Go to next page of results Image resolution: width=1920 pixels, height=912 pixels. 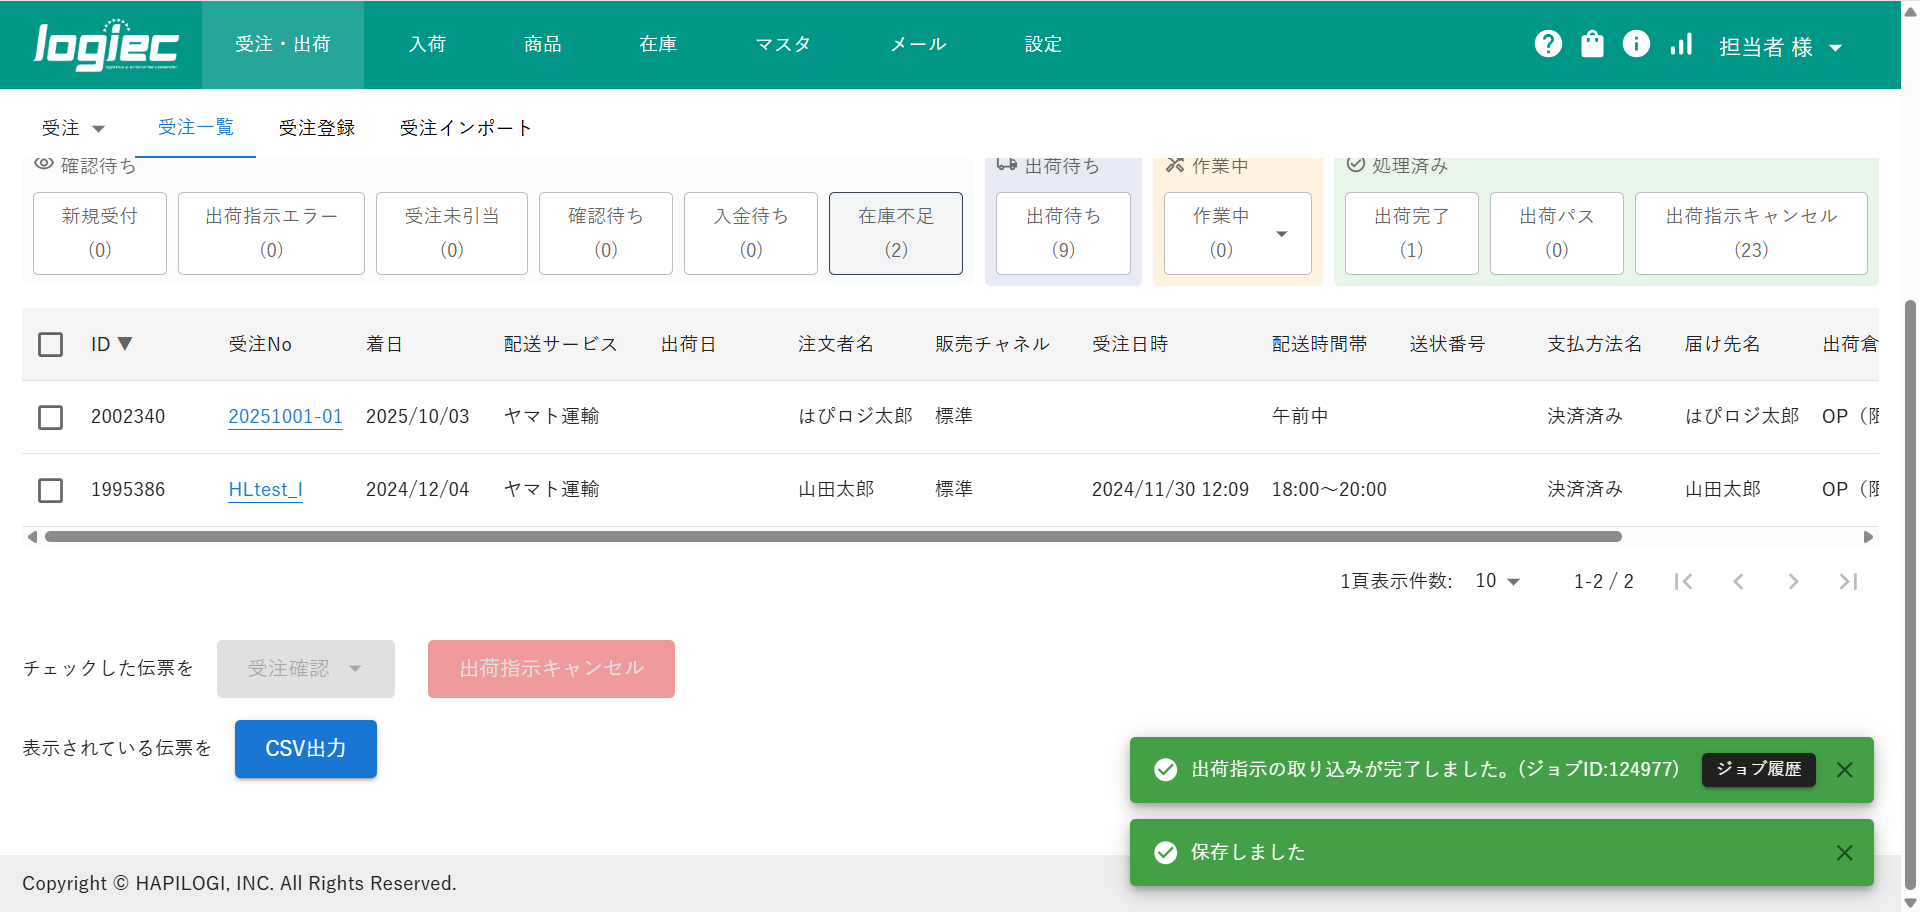click(1793, 582)
